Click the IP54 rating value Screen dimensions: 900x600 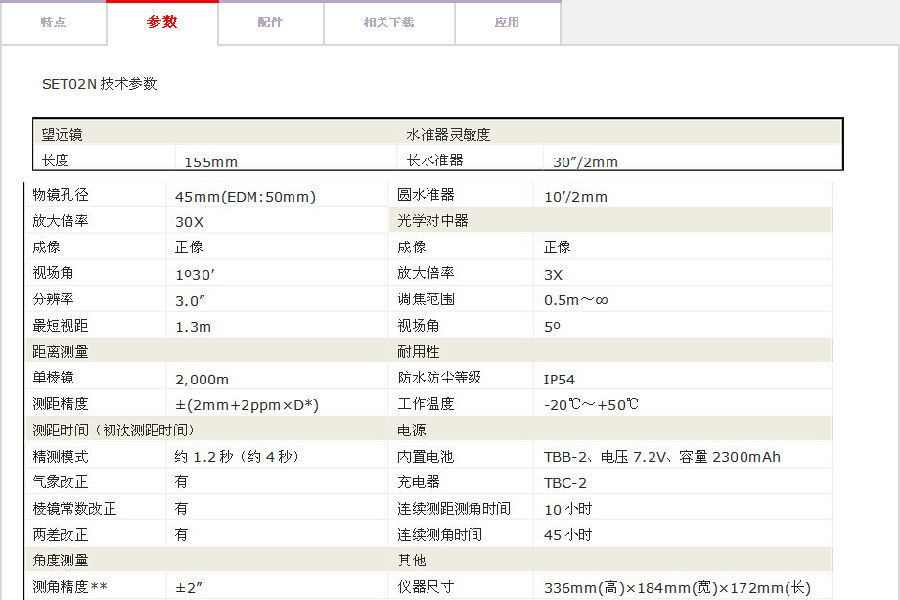point(559,379)
